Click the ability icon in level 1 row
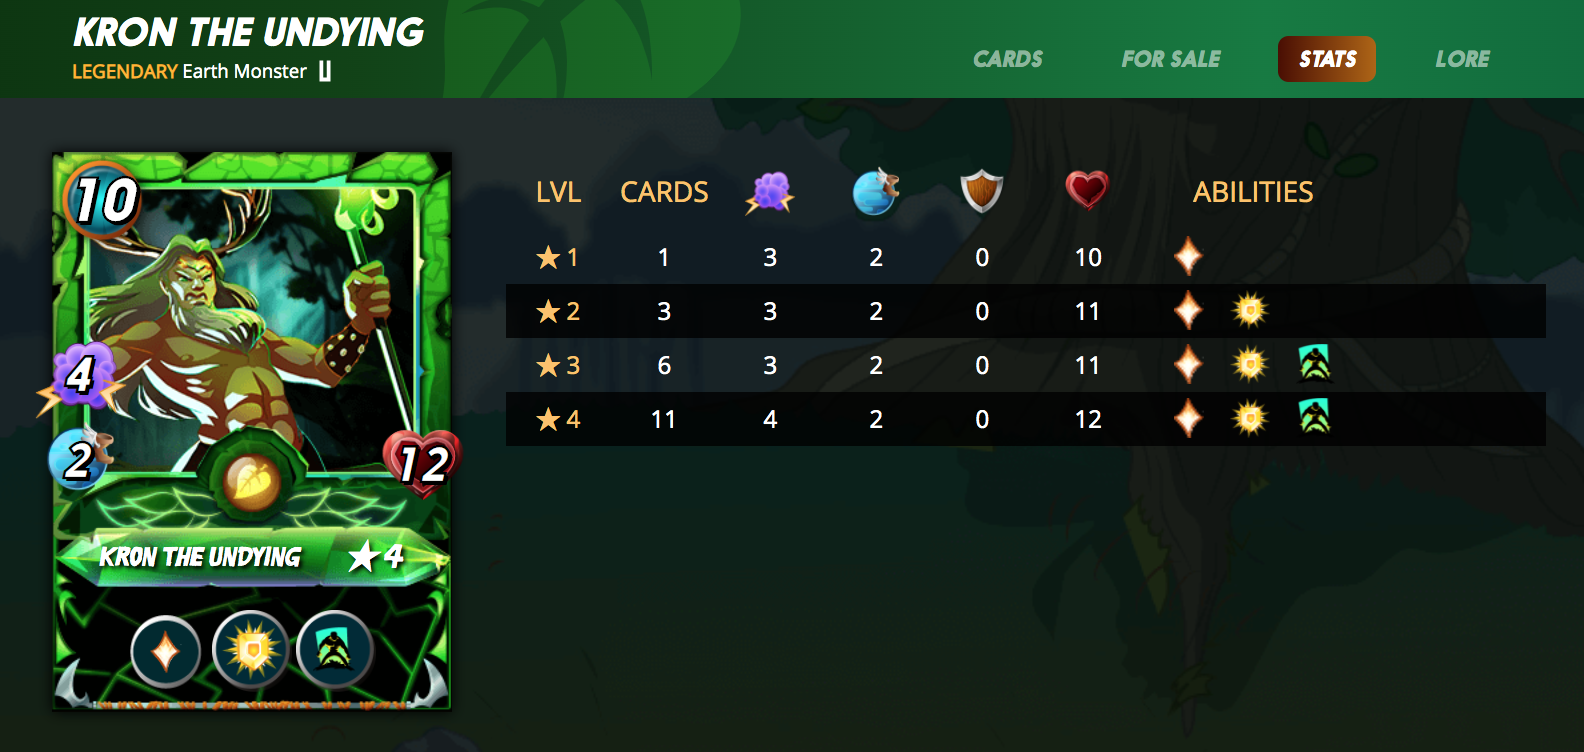This screenshot has height=752, width=1584. click(x=1188, y=257)
